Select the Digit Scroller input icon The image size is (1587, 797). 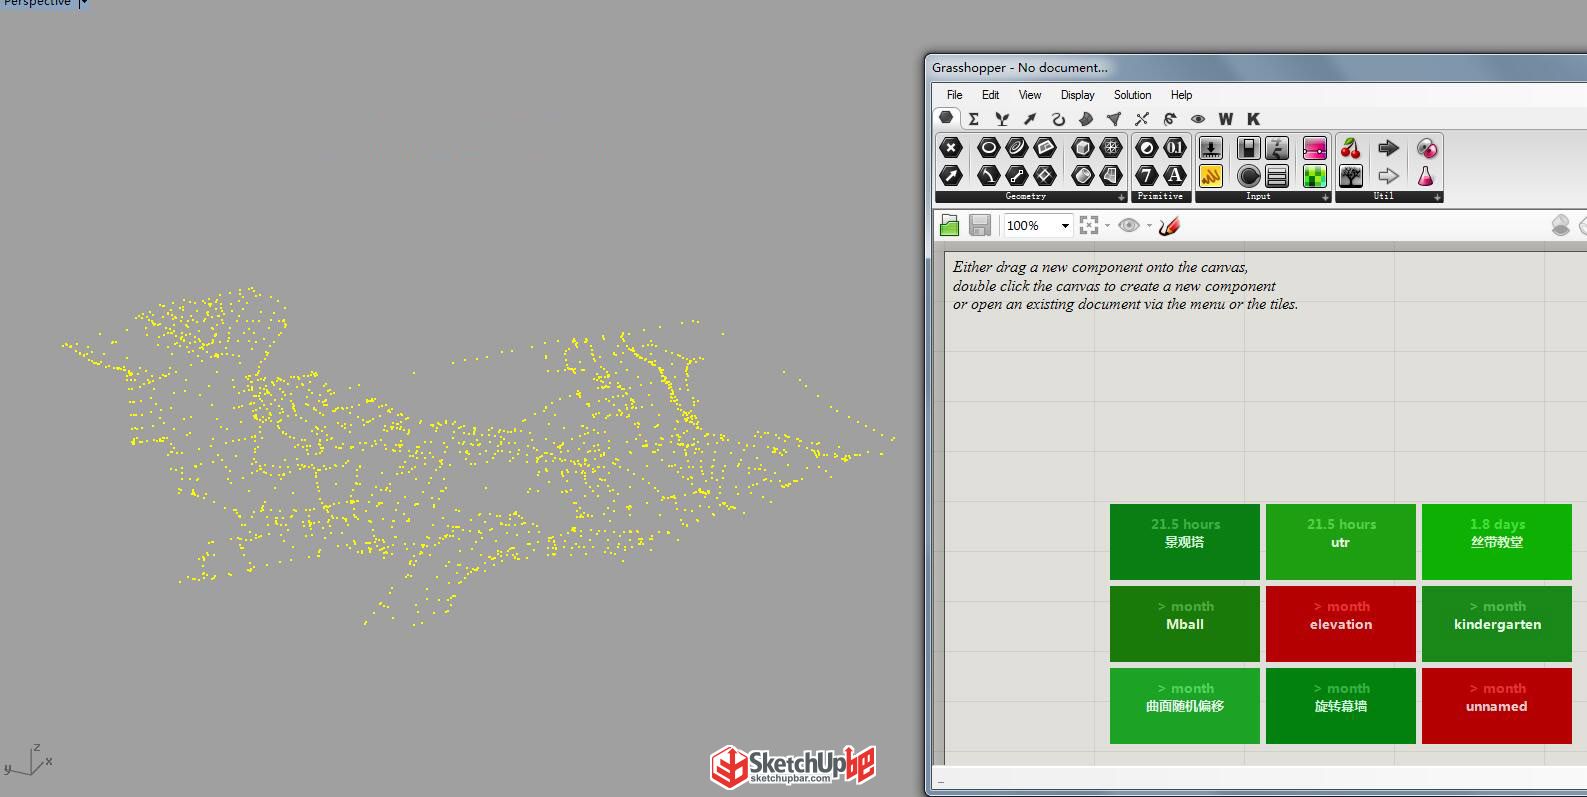(x=1277, y=148)
